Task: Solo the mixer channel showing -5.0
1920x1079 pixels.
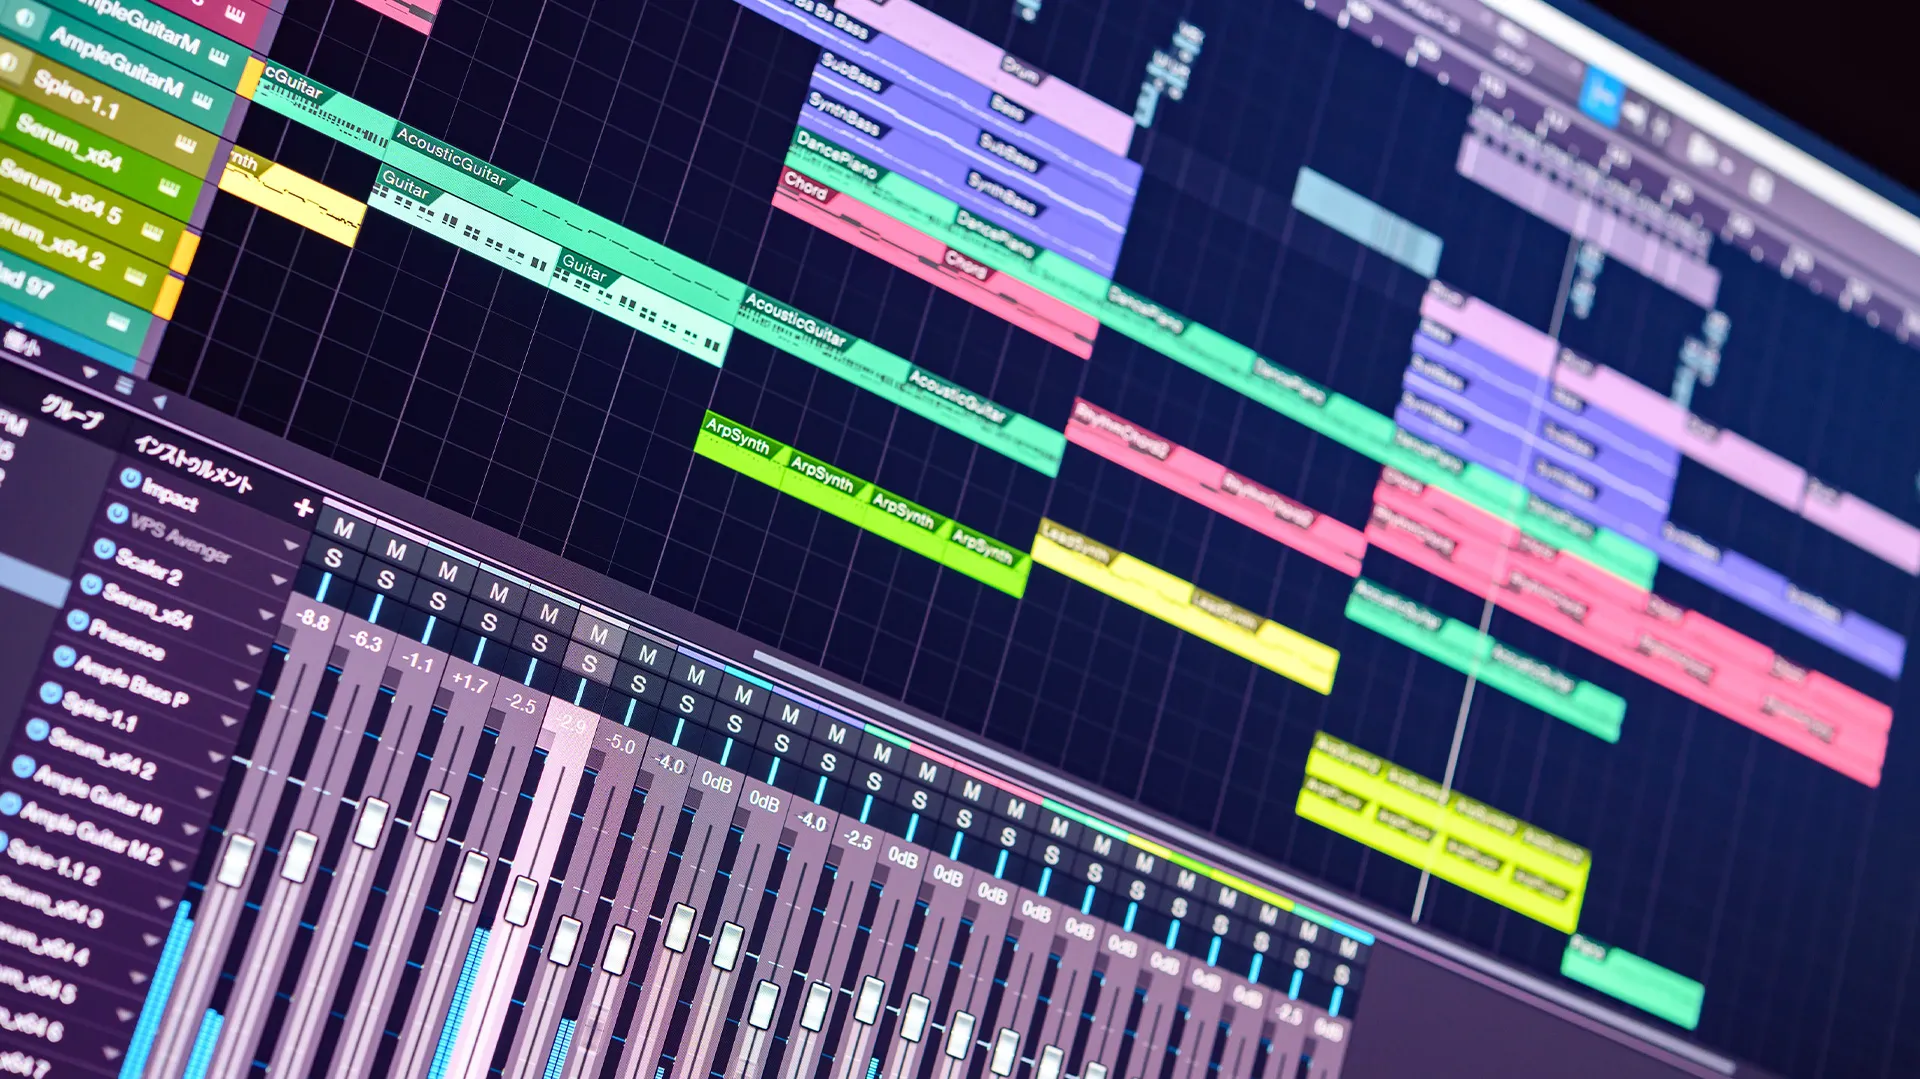Action: [638, 684]
